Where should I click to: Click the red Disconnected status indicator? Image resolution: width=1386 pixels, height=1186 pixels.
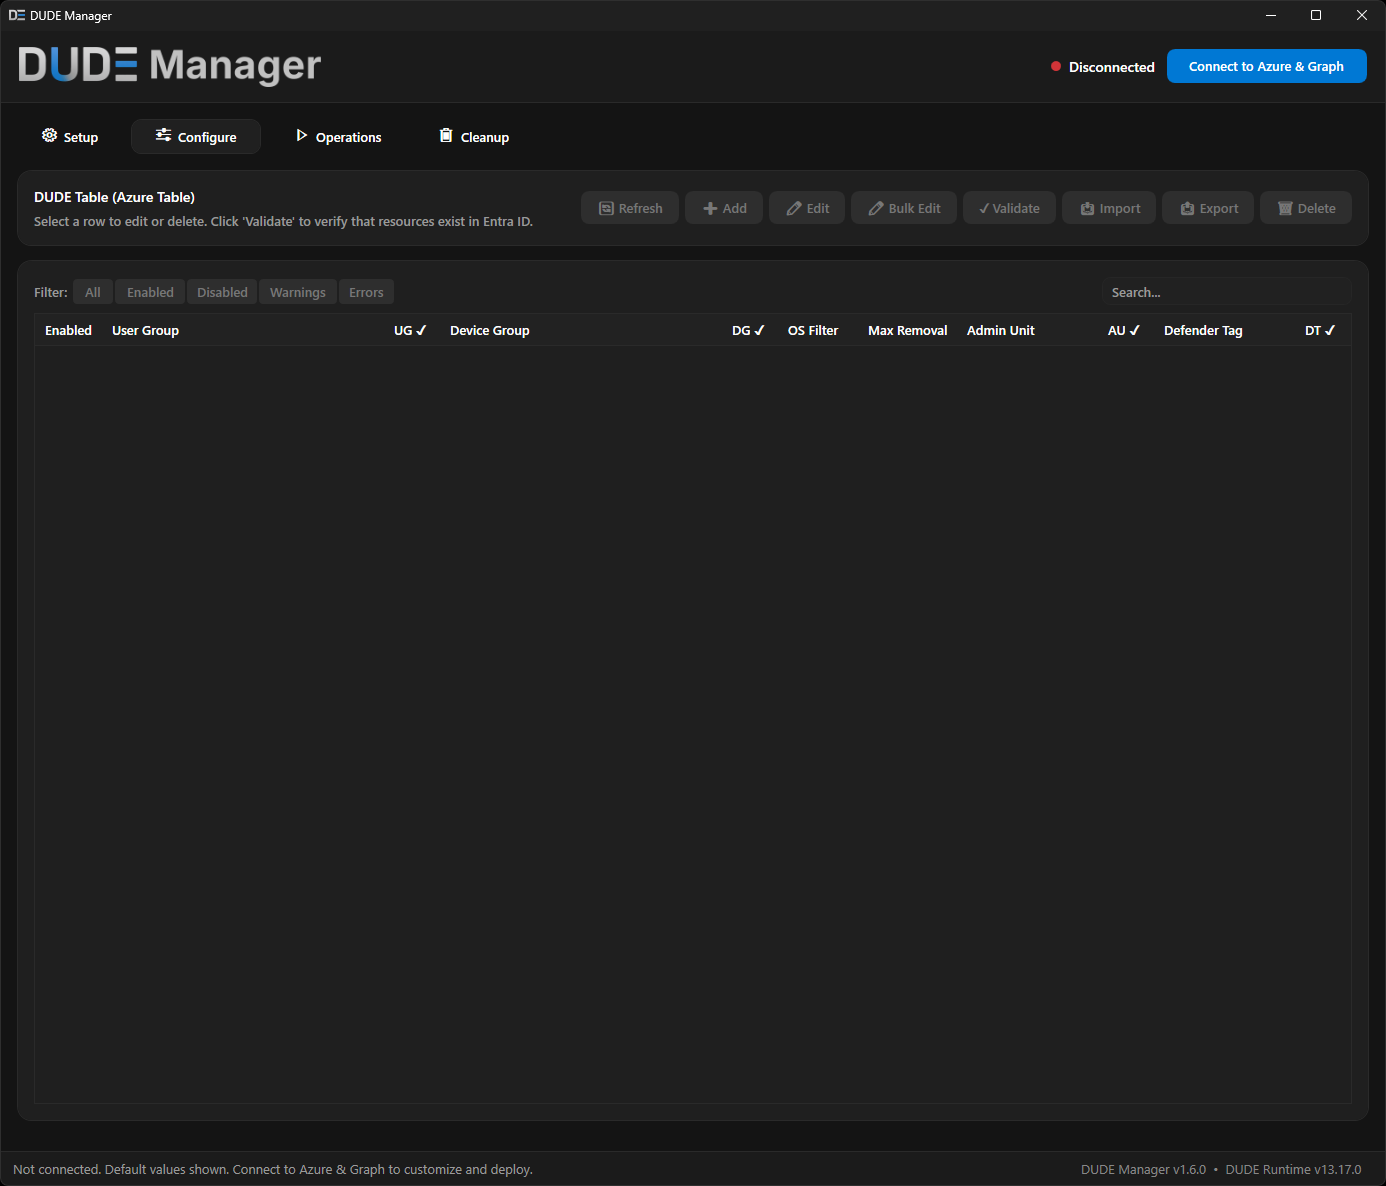(1055, 66)
